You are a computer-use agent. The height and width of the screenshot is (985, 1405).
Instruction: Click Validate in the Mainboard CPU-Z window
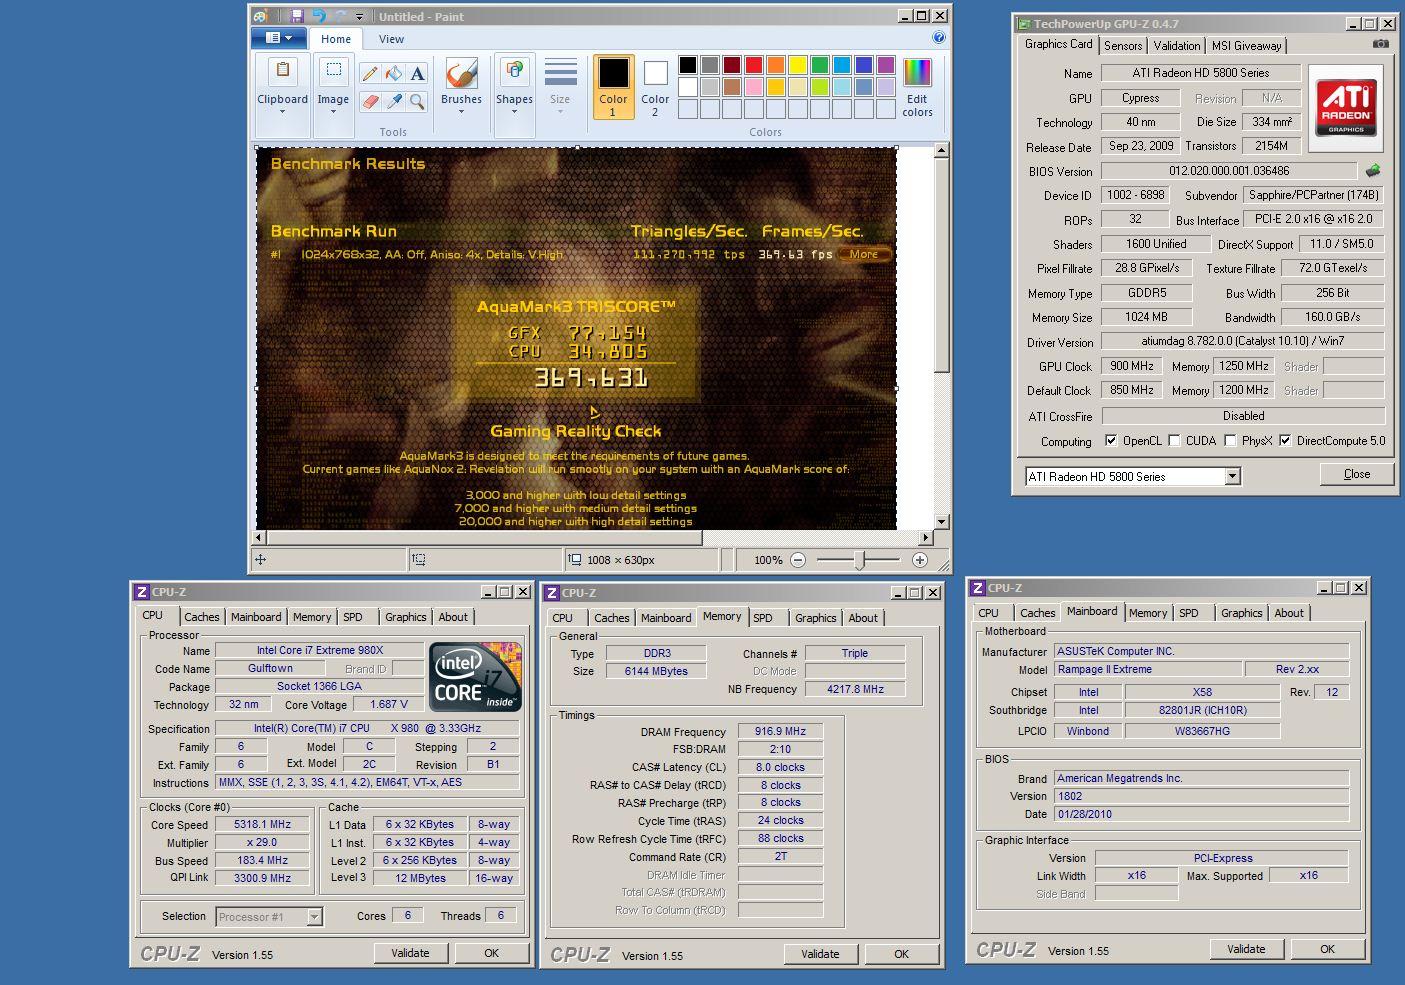pyautogui.click(x=1246, y=949)
